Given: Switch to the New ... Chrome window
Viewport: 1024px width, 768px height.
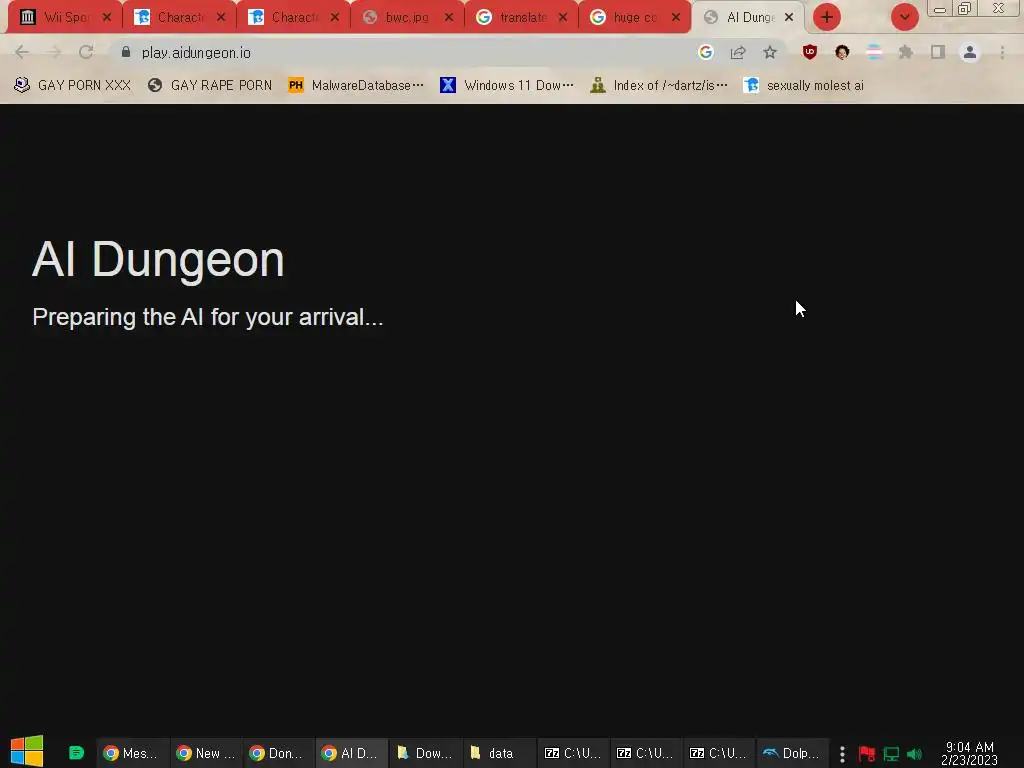Looking at the screenshot, I should click(x=205, y=753).
